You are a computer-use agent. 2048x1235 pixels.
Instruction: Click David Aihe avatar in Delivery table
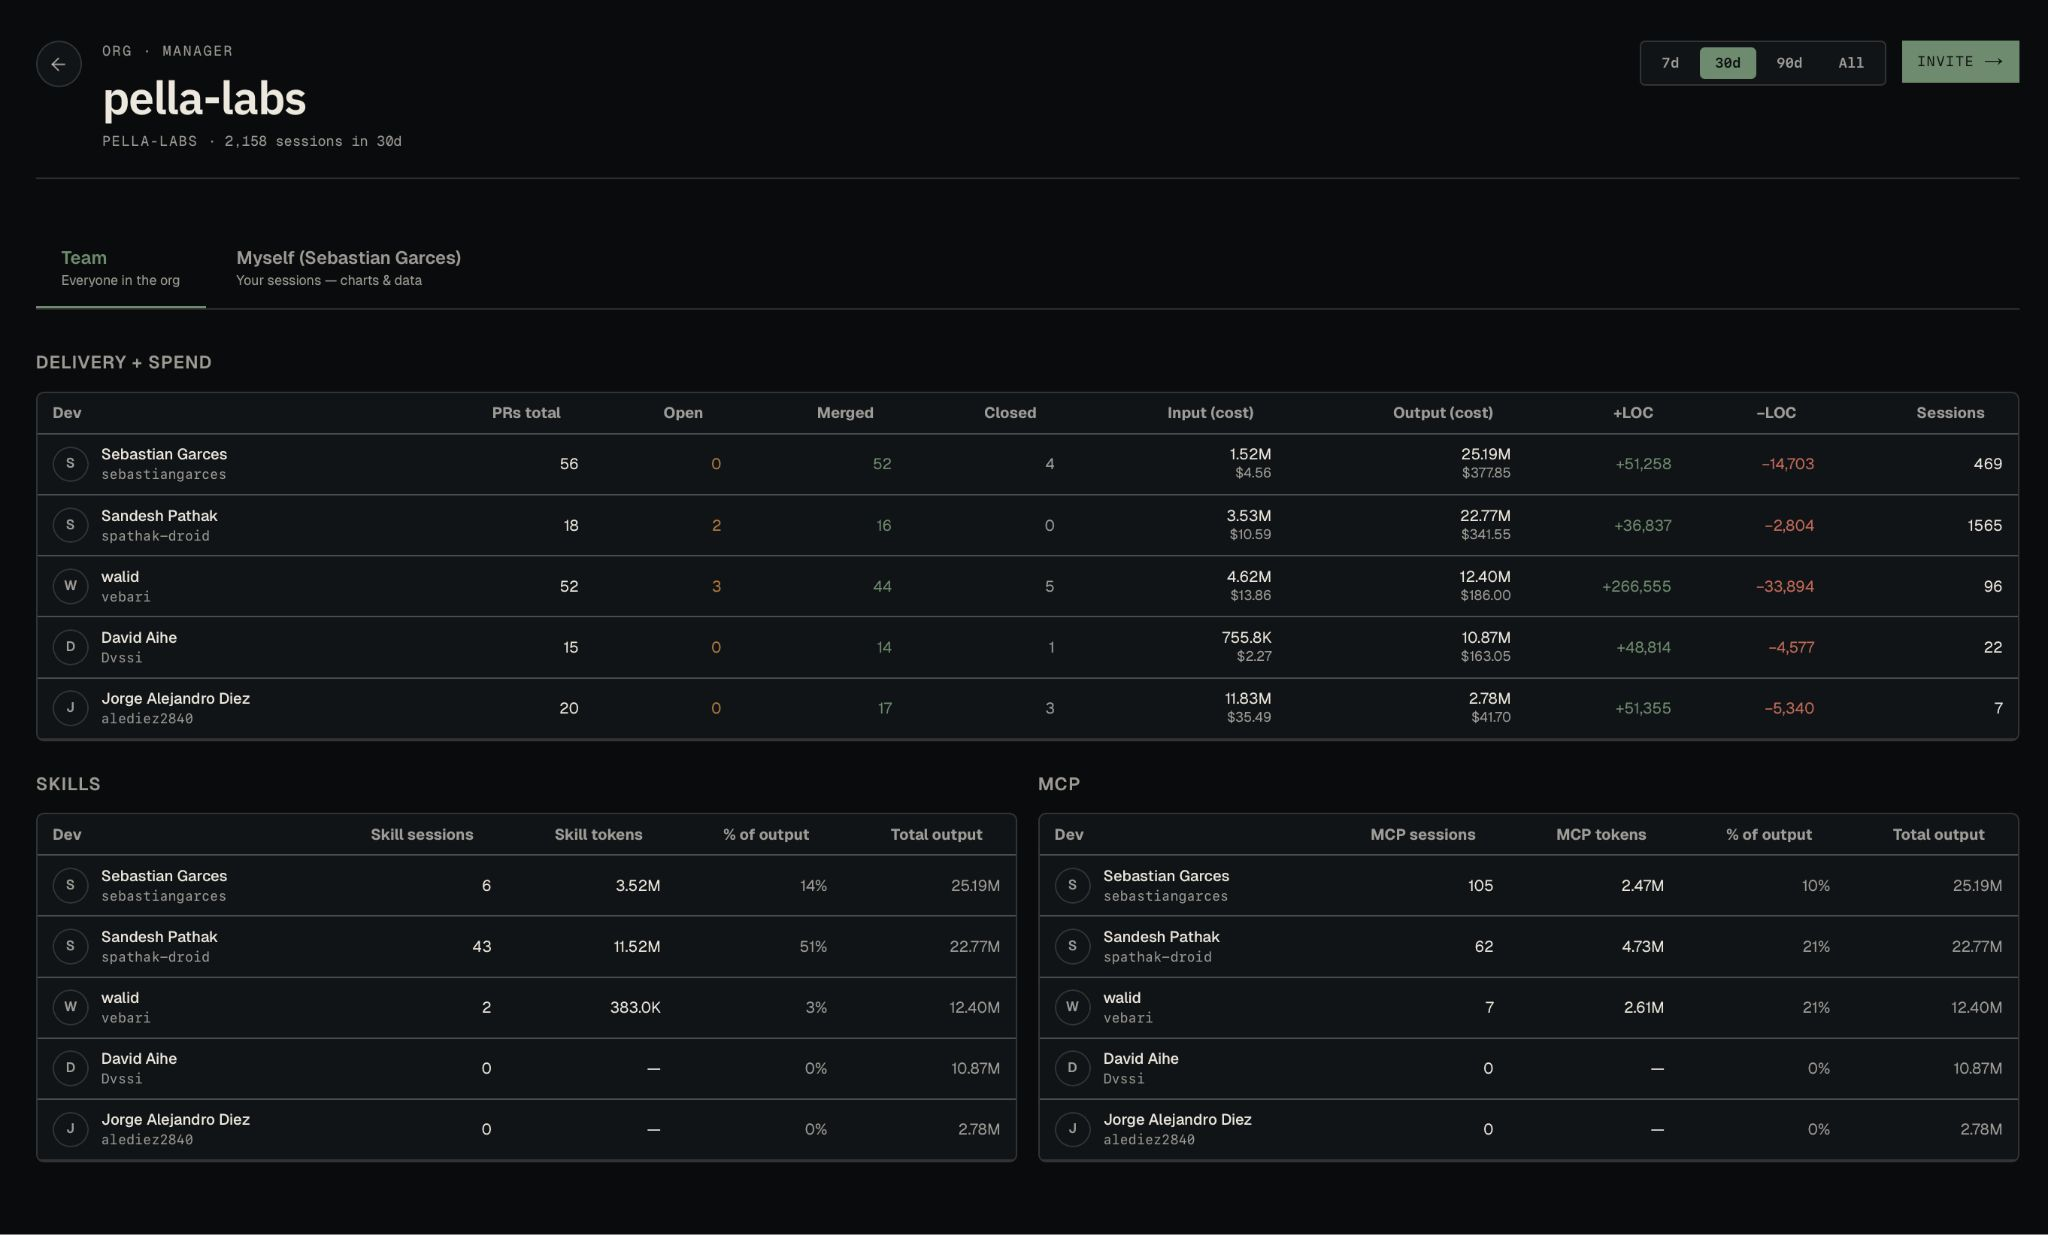[70, 647]
